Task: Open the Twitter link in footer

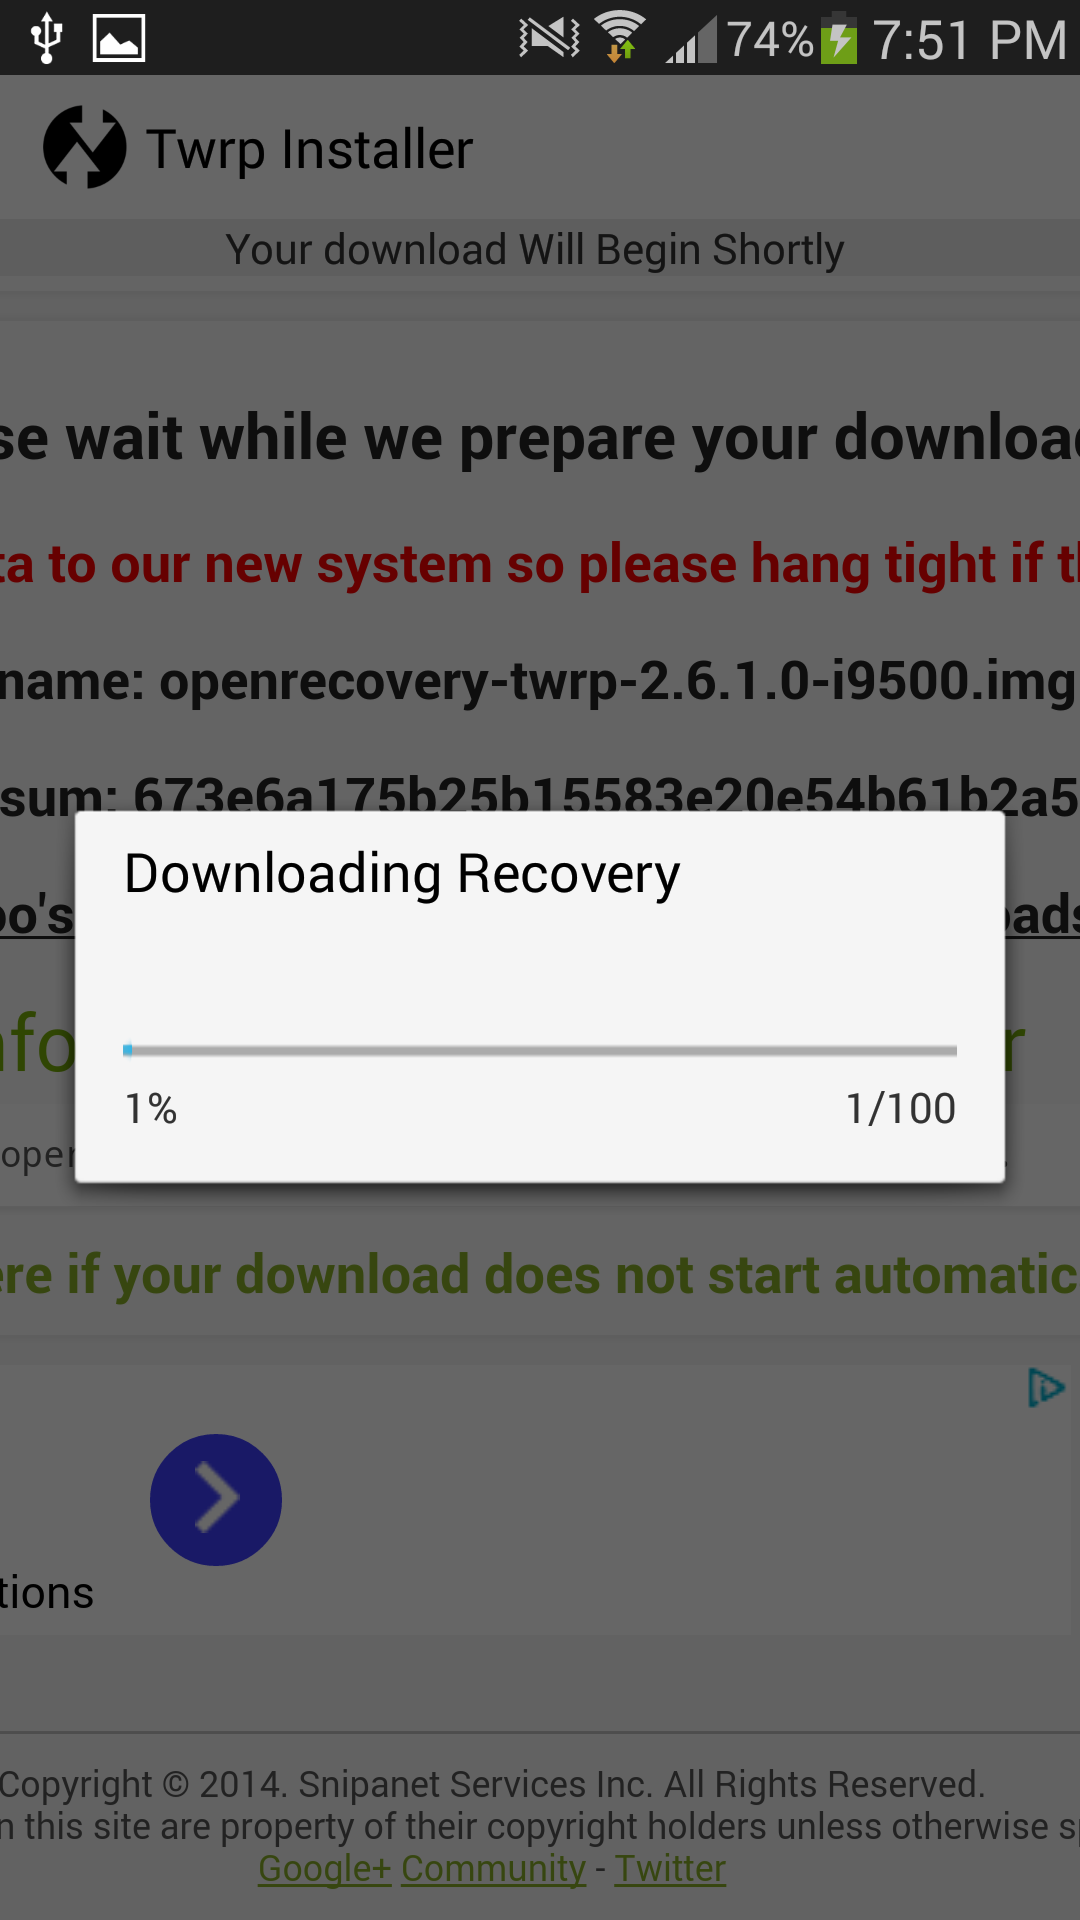Action: pos(670,1868)
